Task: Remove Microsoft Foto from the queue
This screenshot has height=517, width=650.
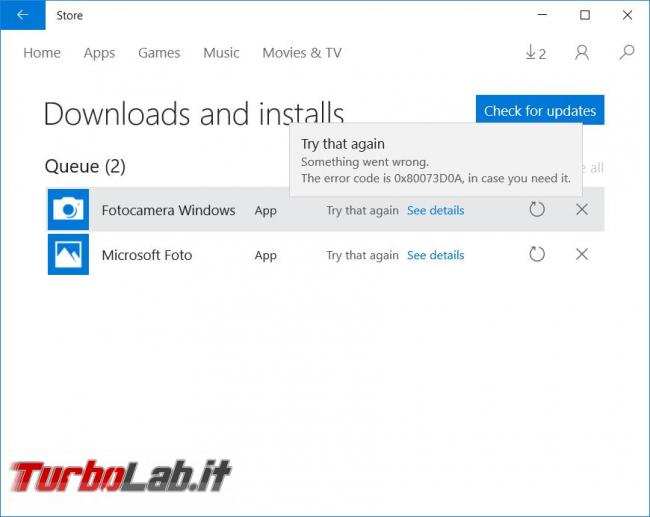Action: click(x=582, y=254)
